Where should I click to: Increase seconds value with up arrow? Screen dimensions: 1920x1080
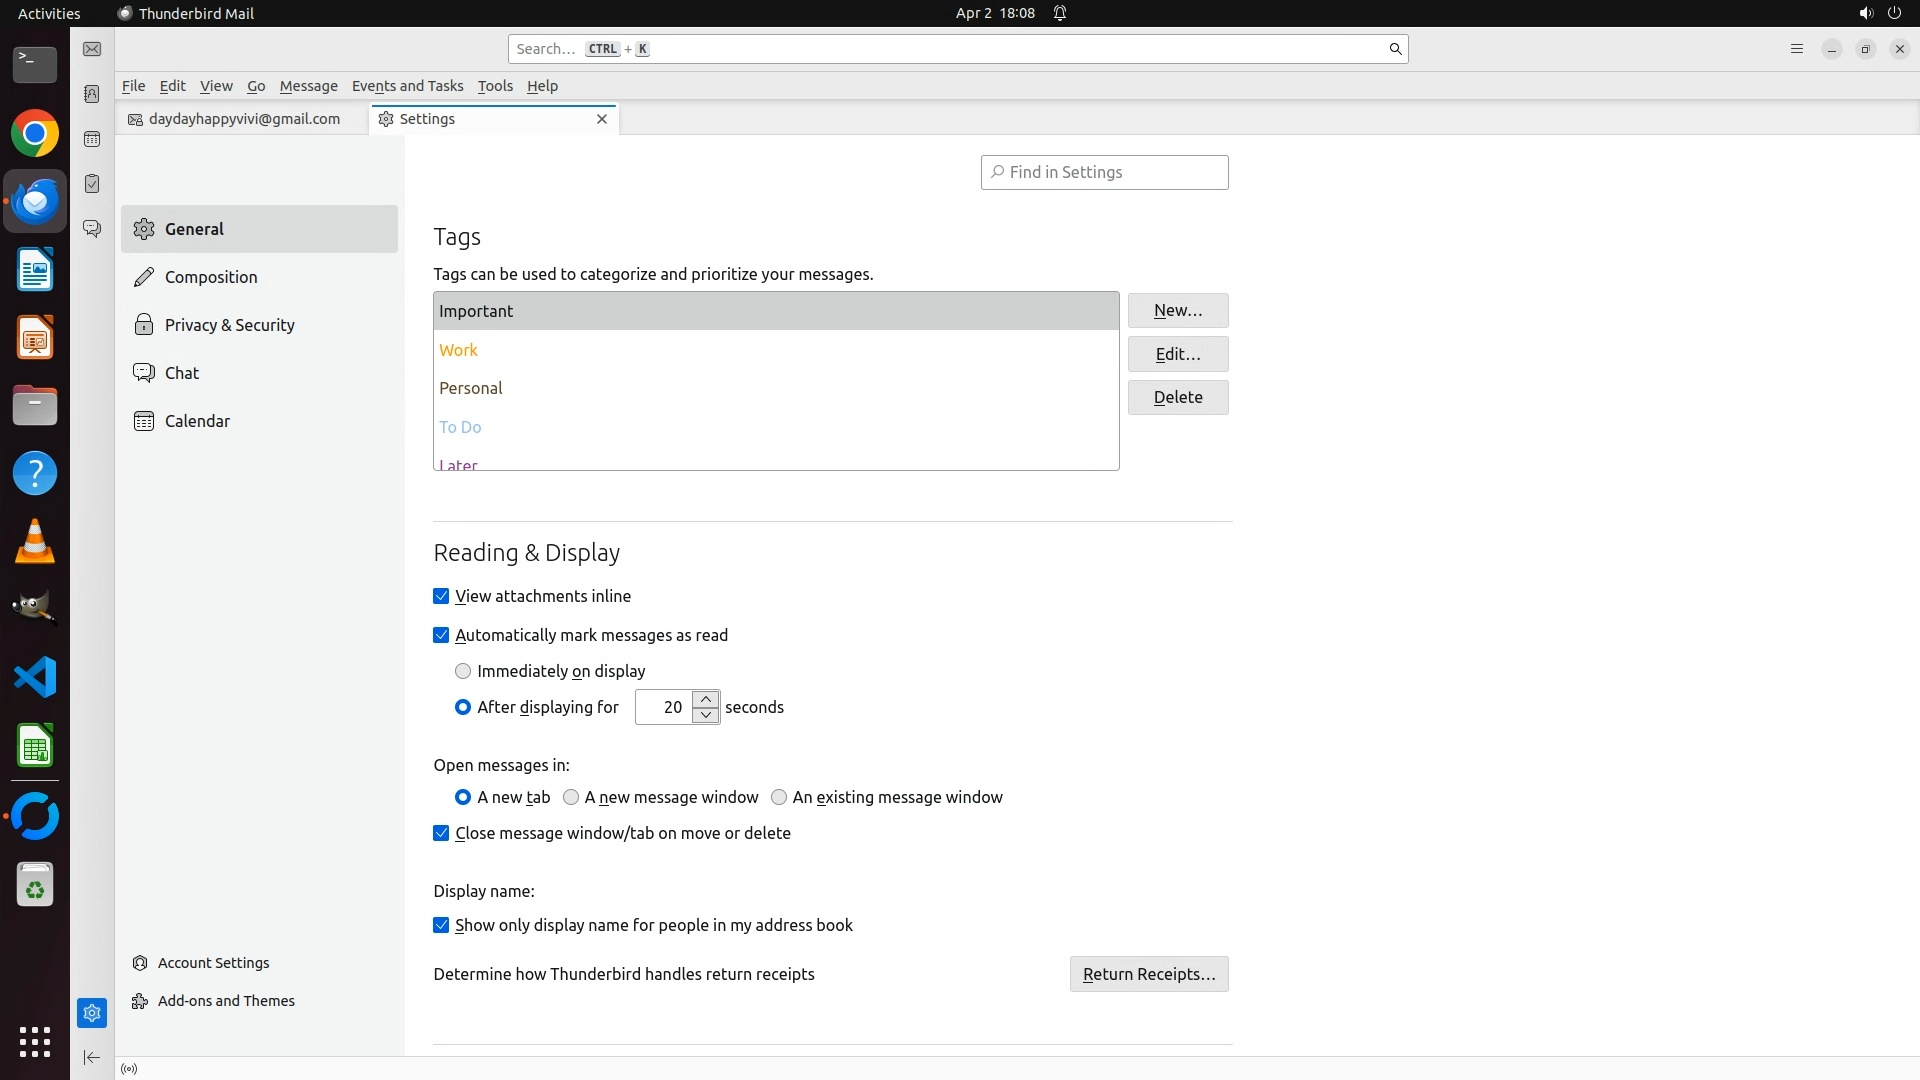pyautogui.click(x=706, y=699)
